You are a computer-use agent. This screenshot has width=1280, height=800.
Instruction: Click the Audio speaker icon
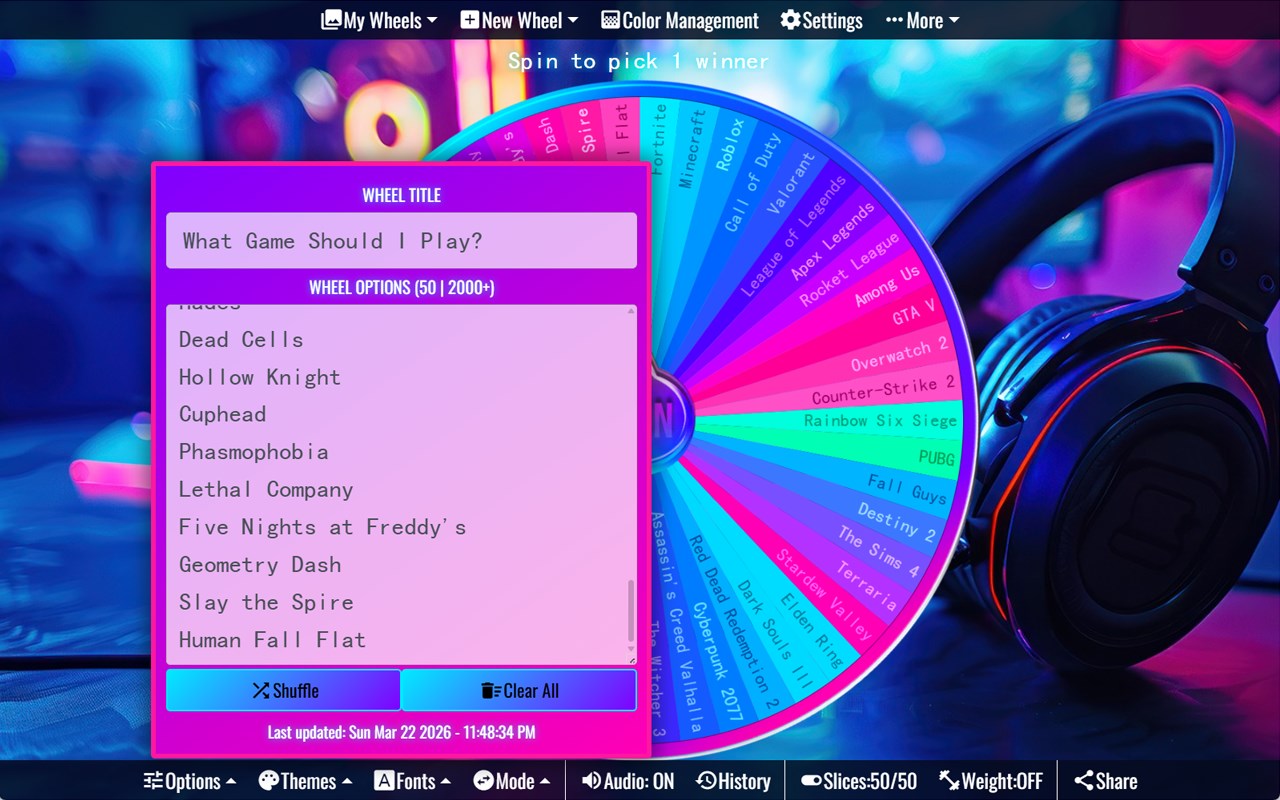pyautogui.click(x=591, y=781)
